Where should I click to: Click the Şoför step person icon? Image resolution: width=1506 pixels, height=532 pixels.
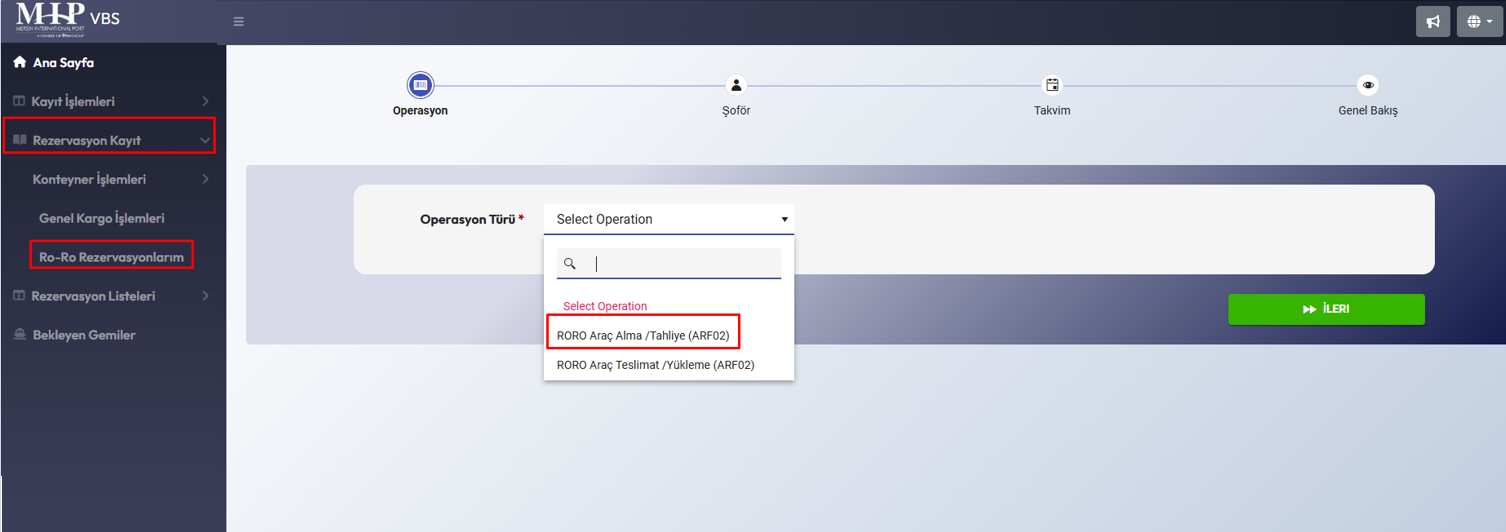pyautogui.click(x=736, y=85)
